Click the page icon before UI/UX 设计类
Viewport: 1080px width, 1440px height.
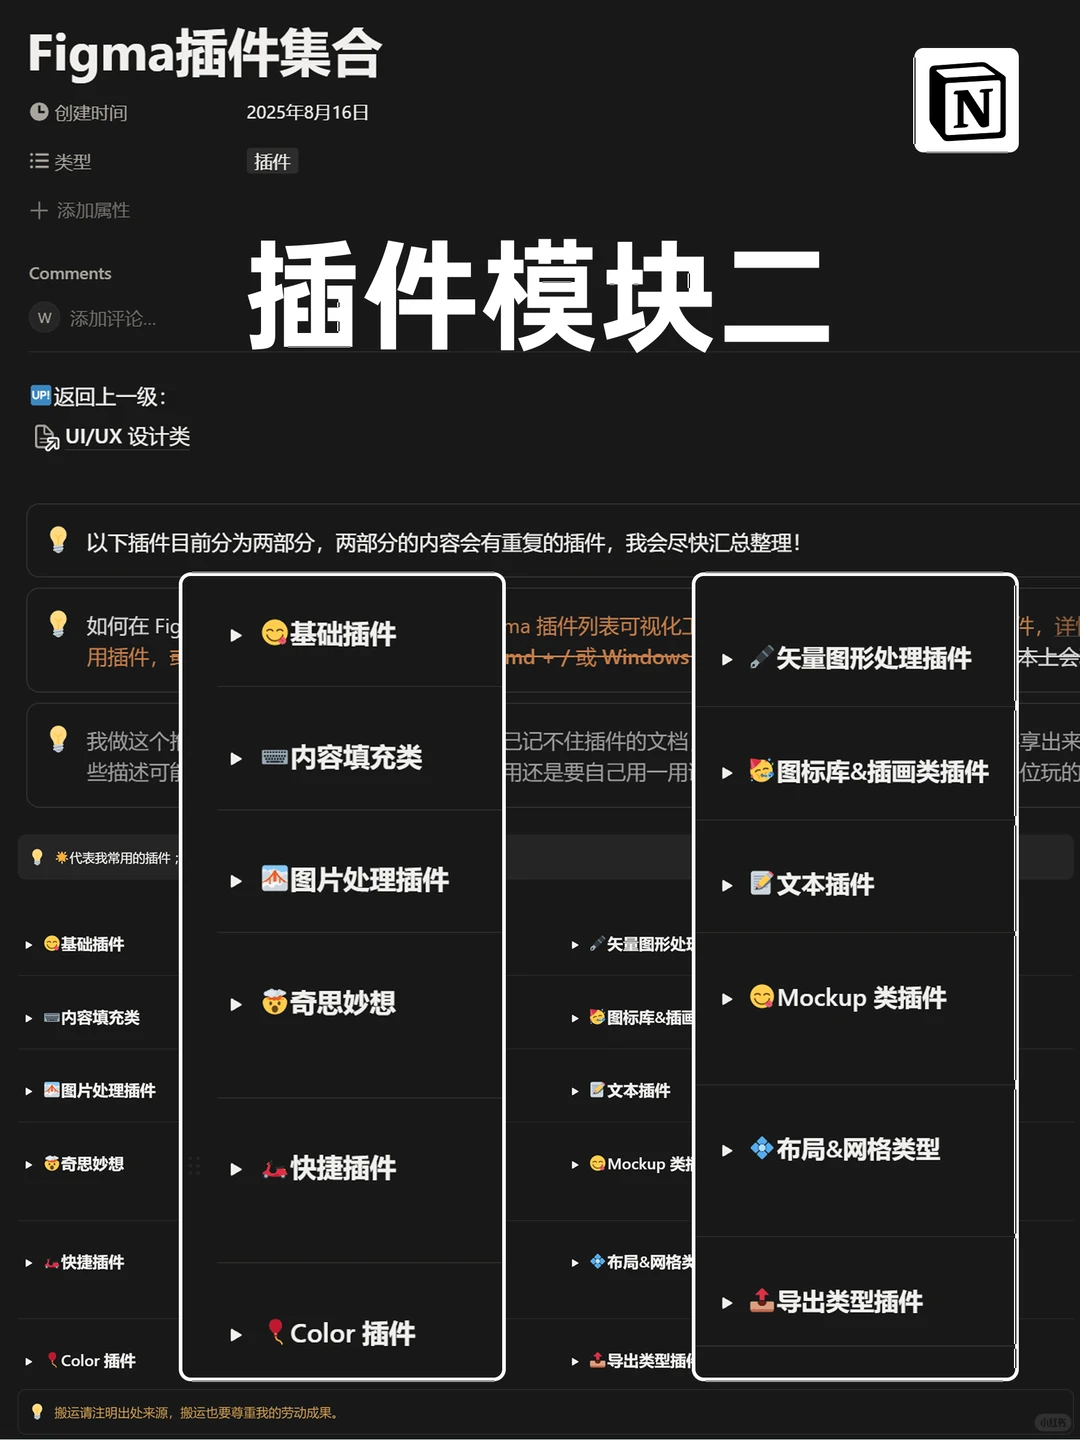47,438
